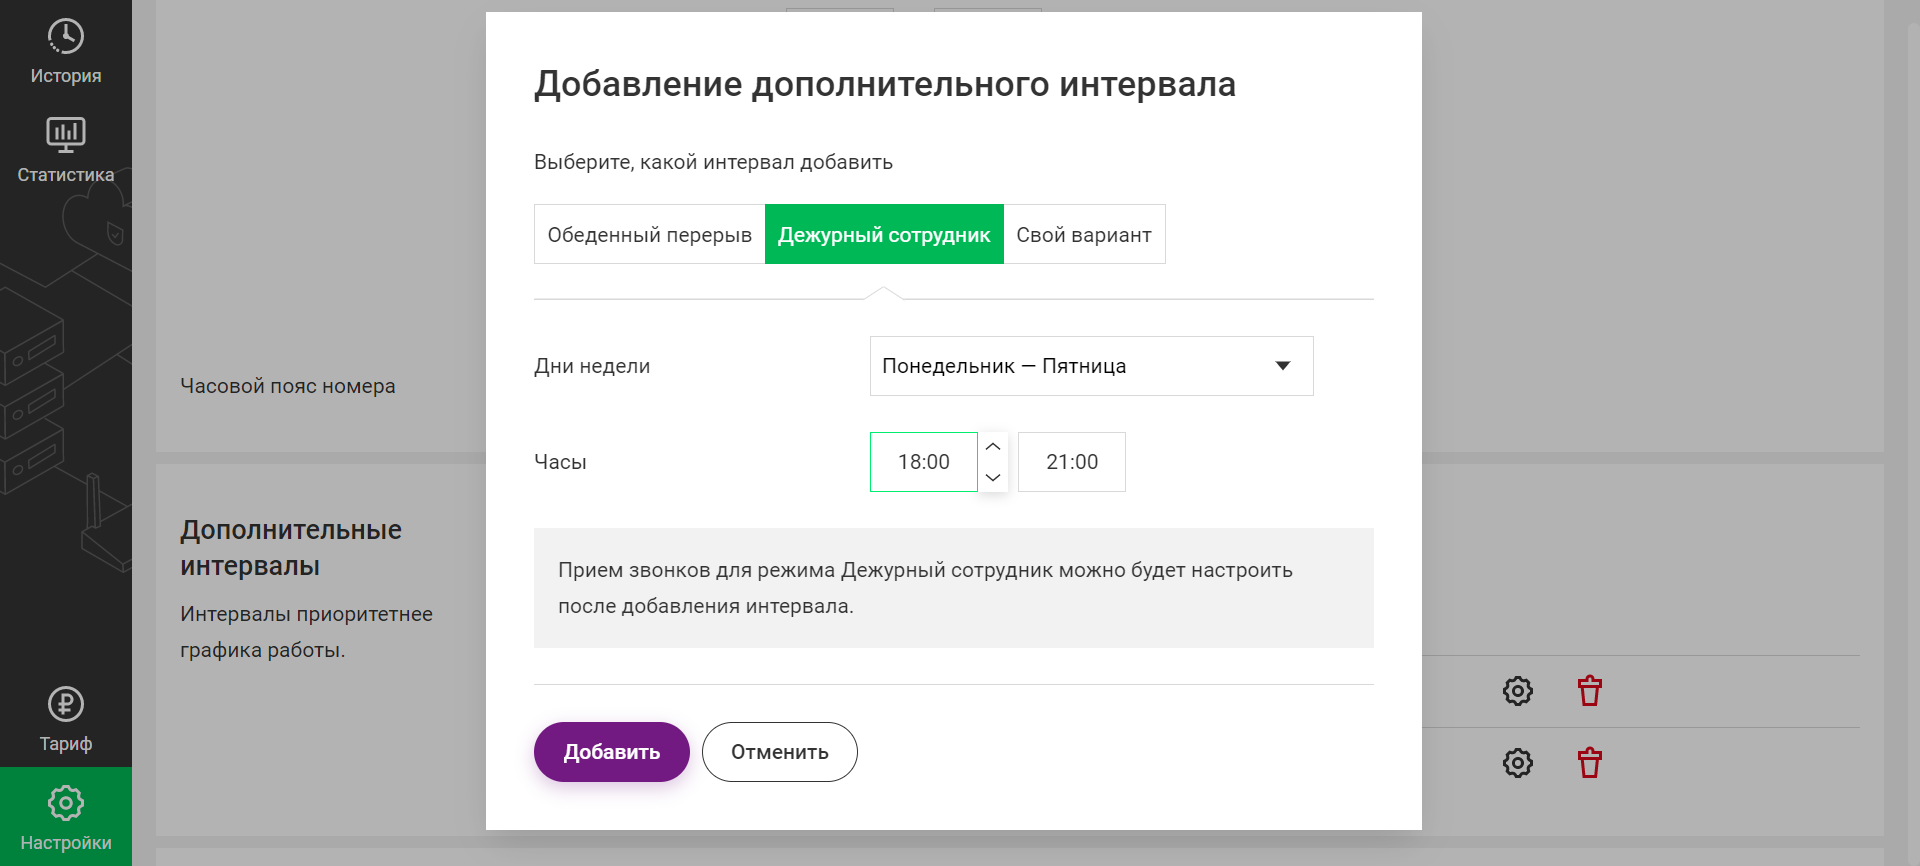Expand the Дни недели dropdown
Image resolution: width=1920 pixels, height=866 pixels.
1091,366
